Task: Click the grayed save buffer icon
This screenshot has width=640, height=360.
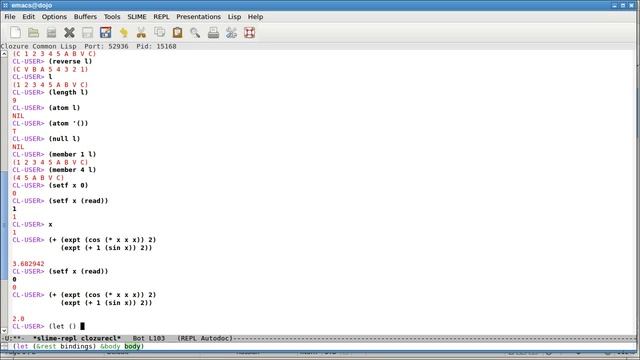Action: [87, 33]
